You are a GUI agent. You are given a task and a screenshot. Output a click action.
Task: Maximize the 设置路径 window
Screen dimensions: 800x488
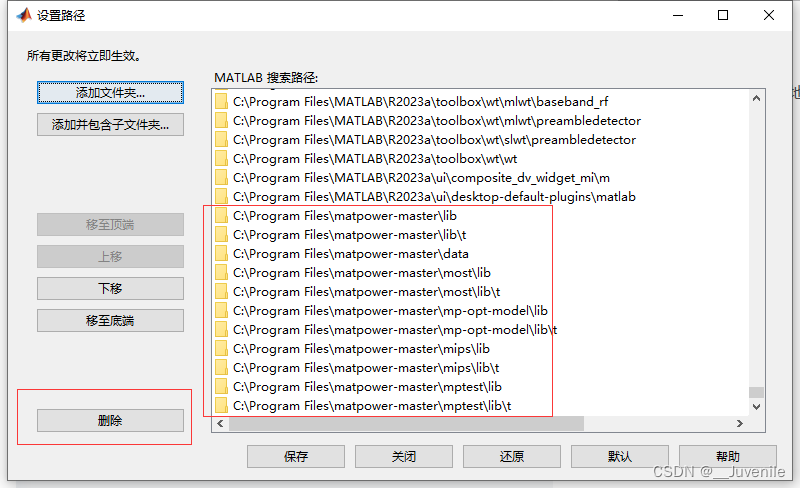(722, 15)
